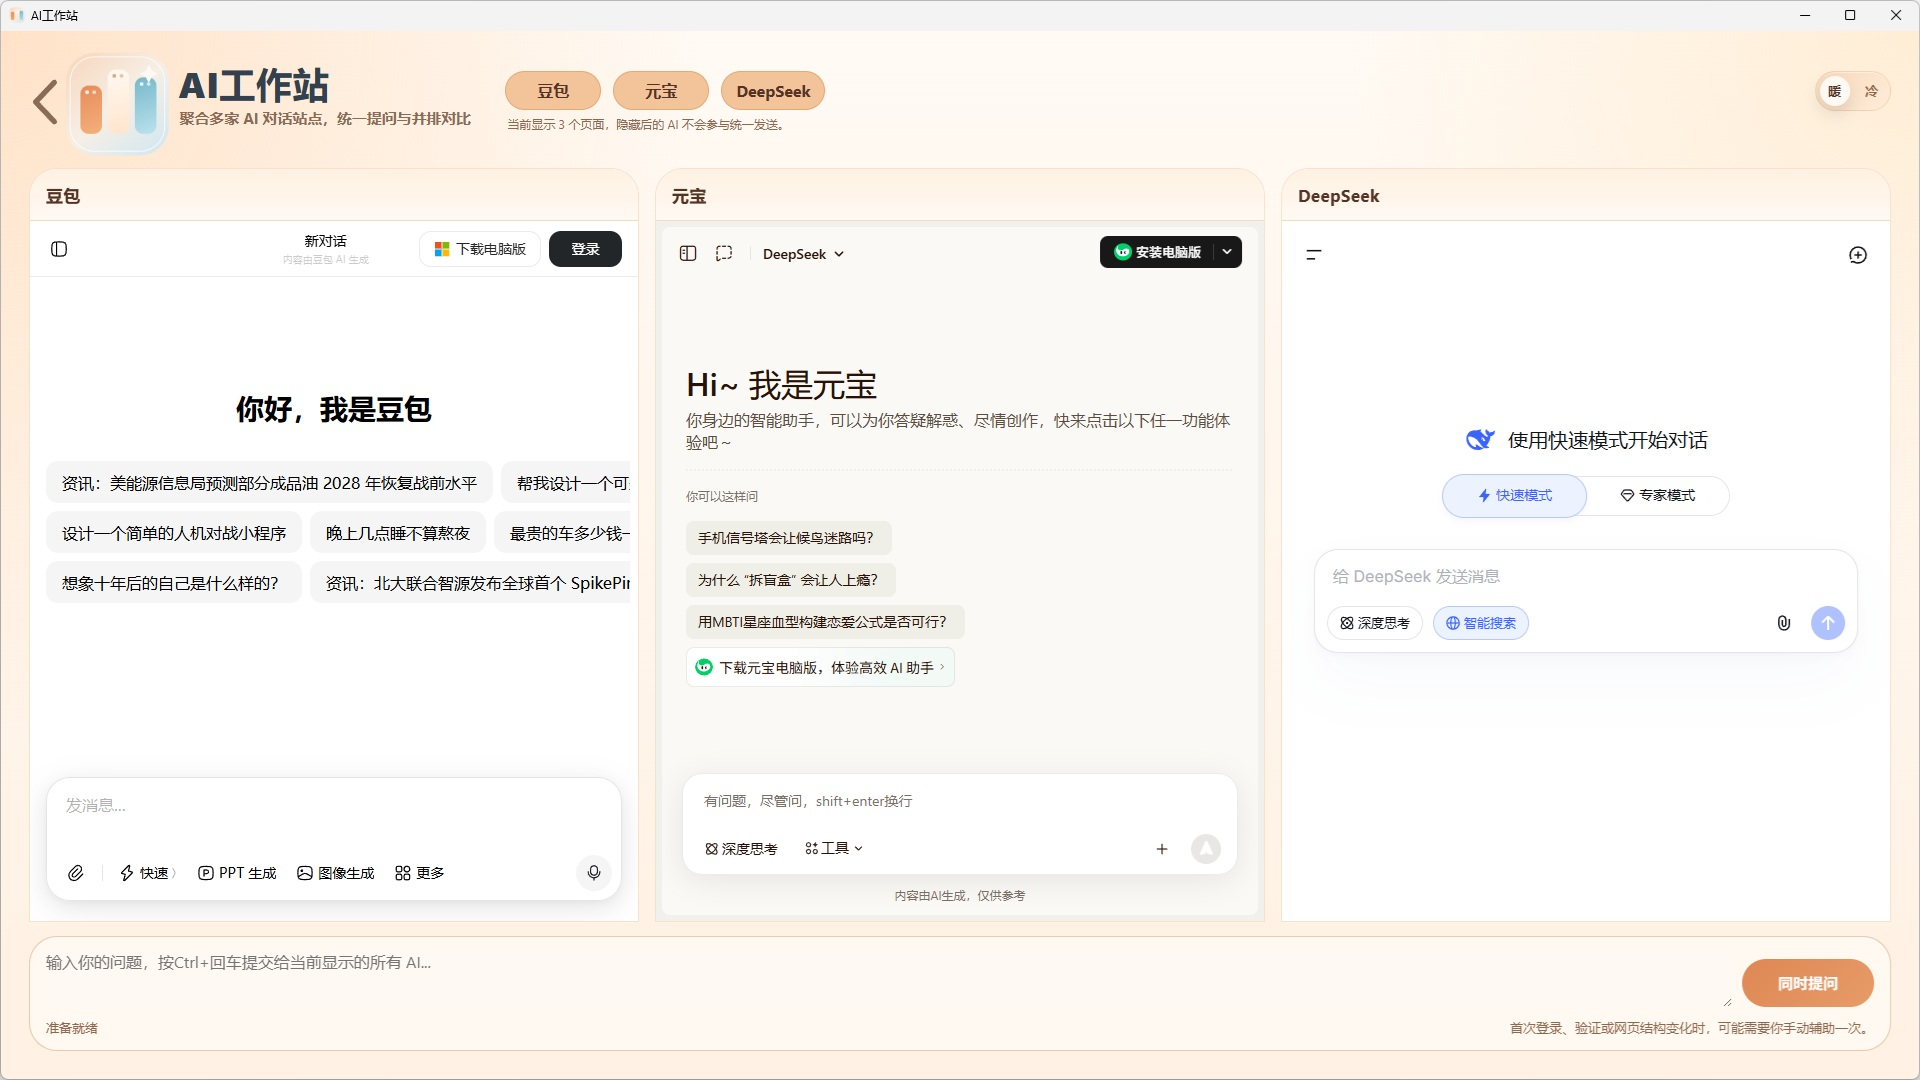The image size is (1920, 1080).
Task: Select 快速 mode in Doubao input
Action: click(x=147, y=873)
